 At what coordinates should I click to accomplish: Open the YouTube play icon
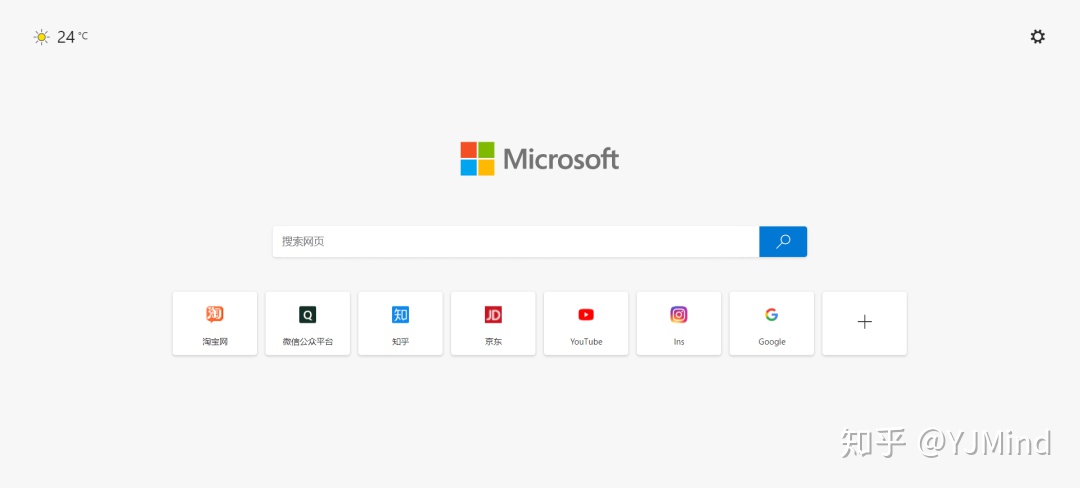[x=586, y=315]
